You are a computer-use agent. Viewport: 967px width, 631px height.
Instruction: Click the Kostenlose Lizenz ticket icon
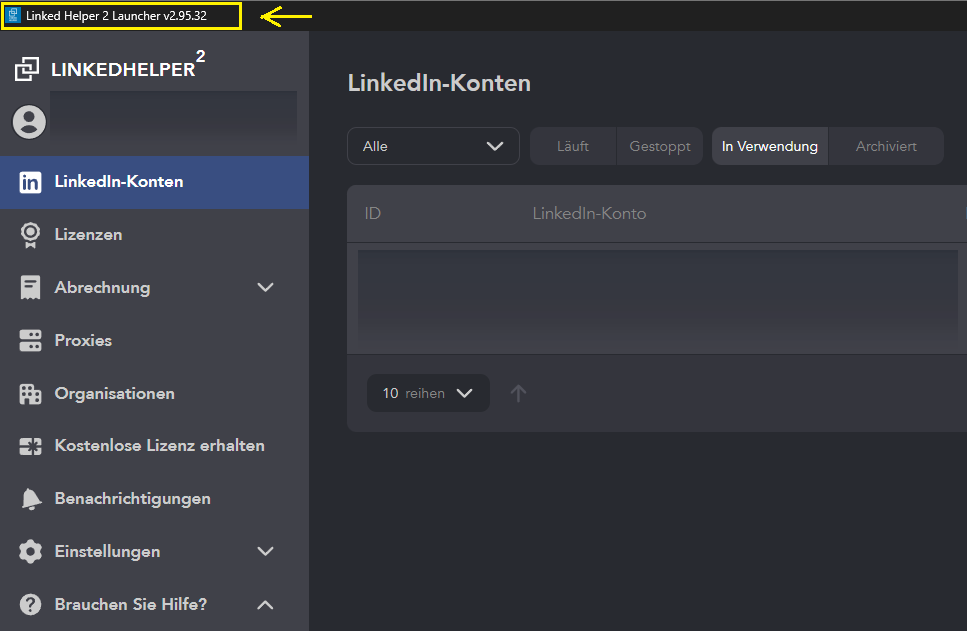[x=31, y=446]
